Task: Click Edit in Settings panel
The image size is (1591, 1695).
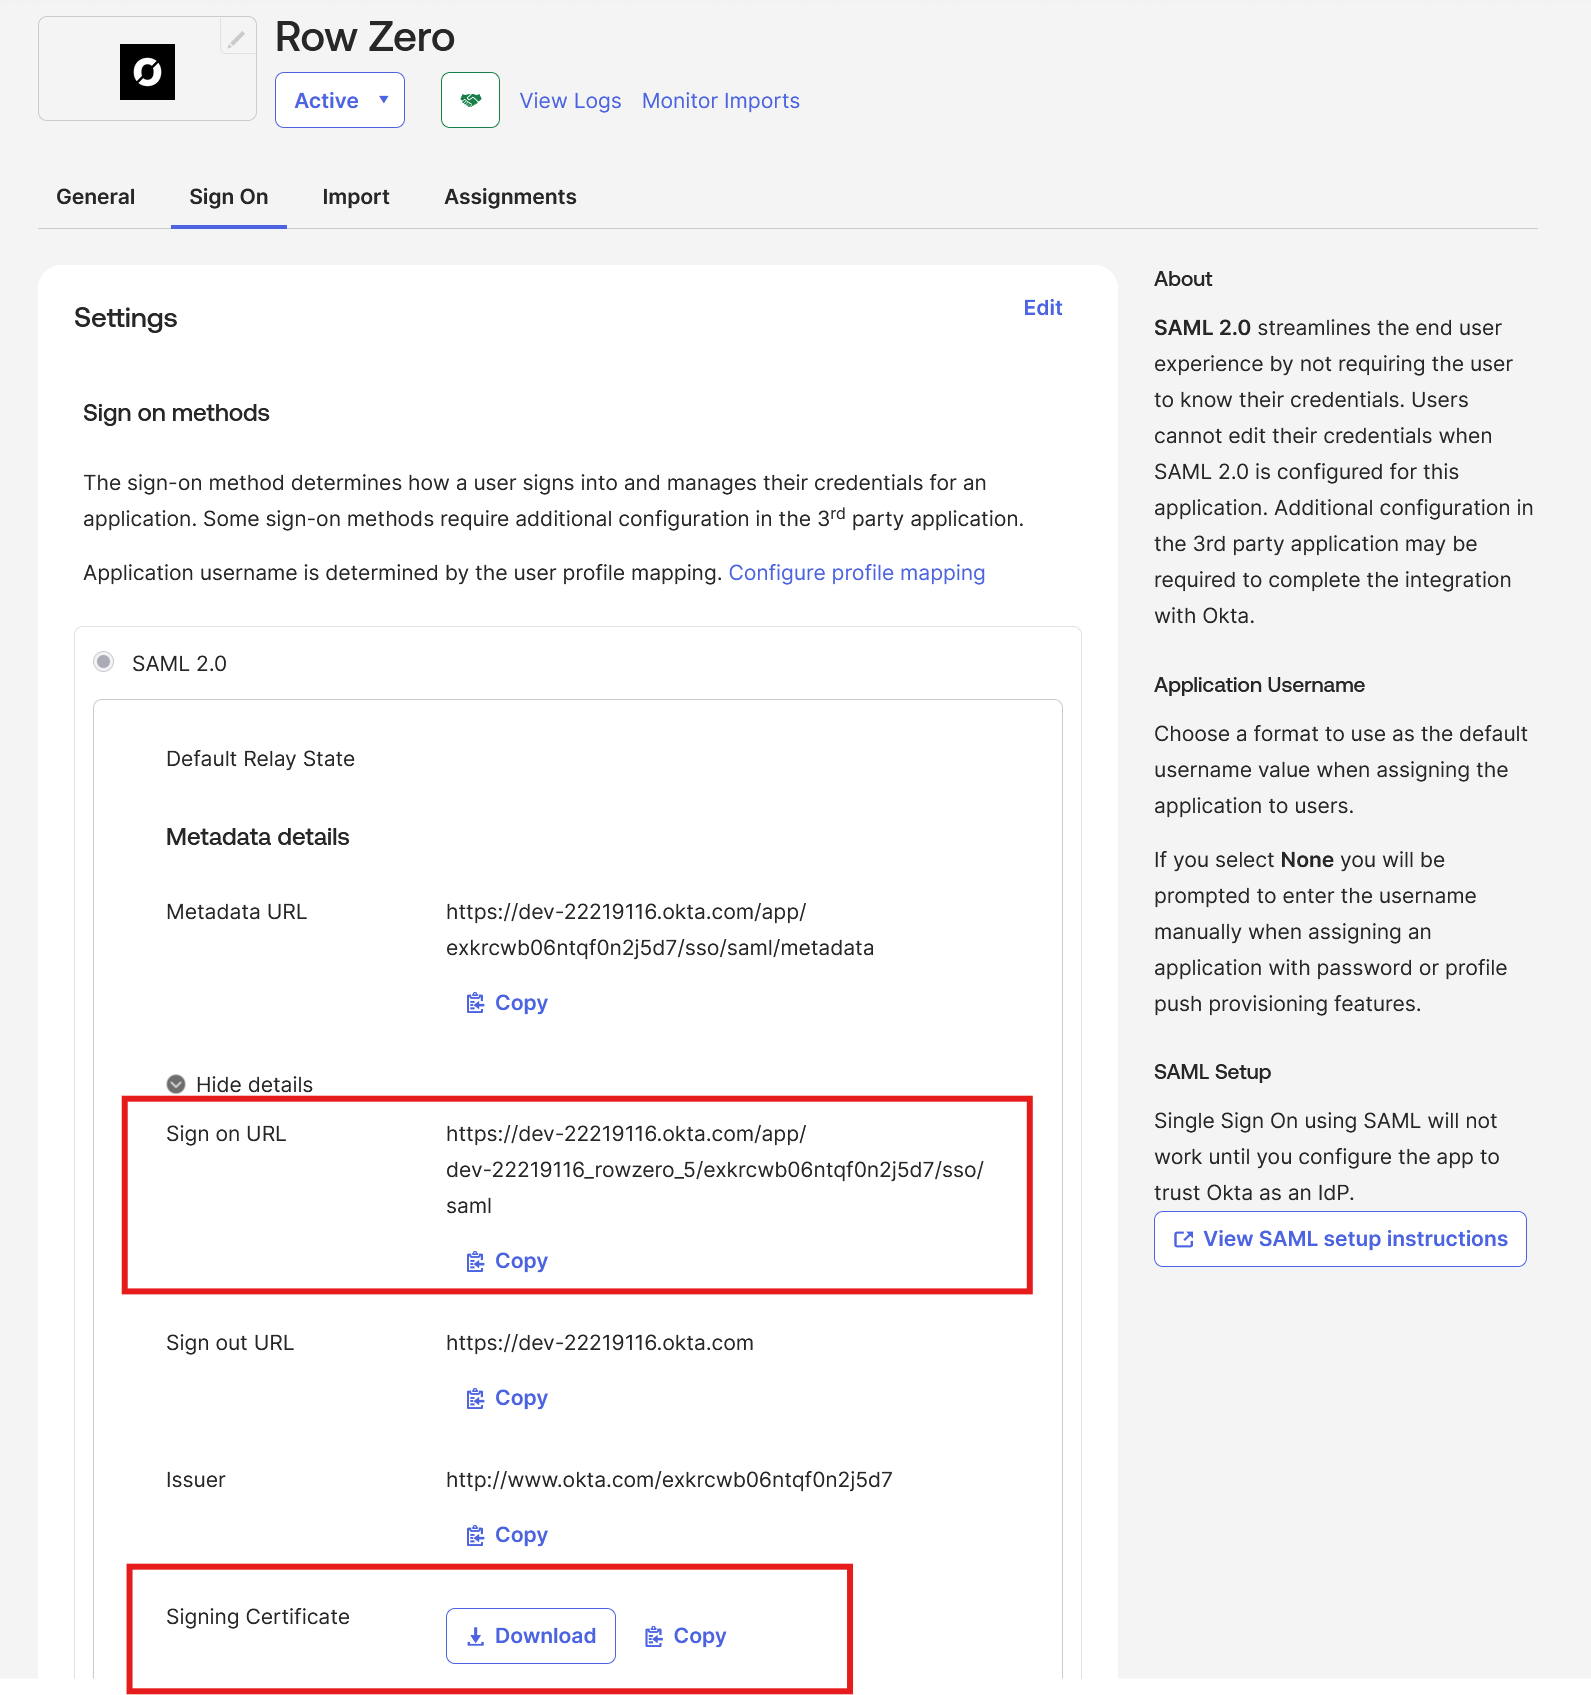Action: click(x=1042, y=308)
